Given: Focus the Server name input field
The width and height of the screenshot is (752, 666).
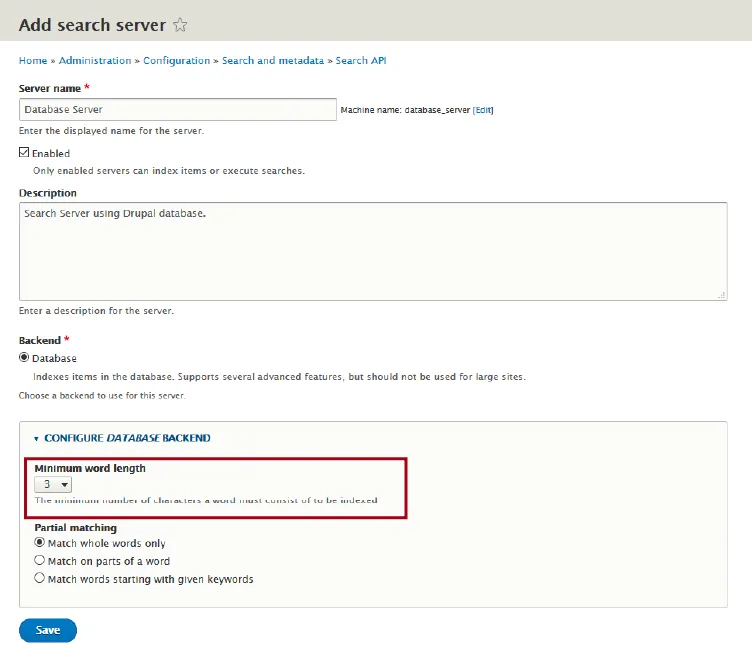Looking at the screenshot, I should [x=178, y=109].
